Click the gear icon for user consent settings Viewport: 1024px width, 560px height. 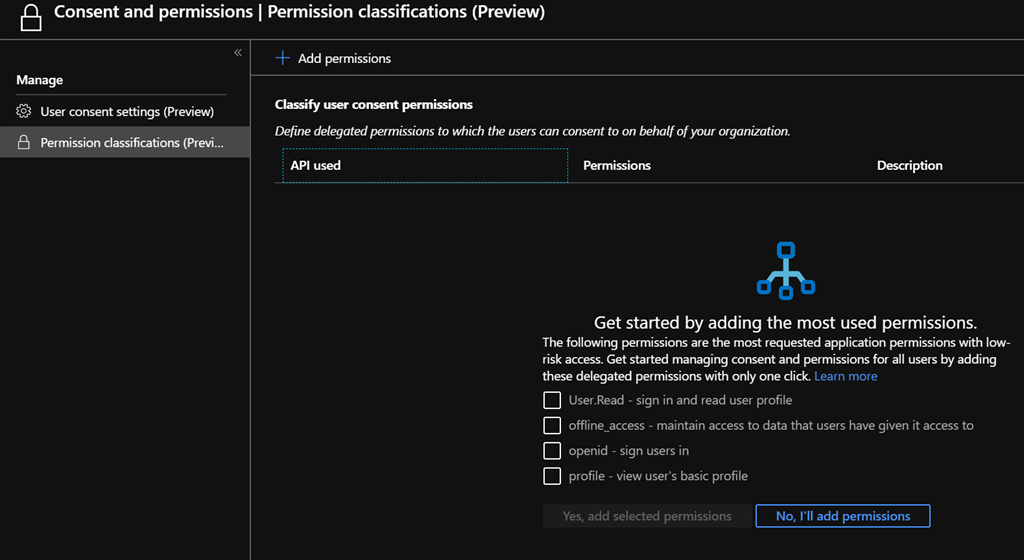click(x=24, y=112)
